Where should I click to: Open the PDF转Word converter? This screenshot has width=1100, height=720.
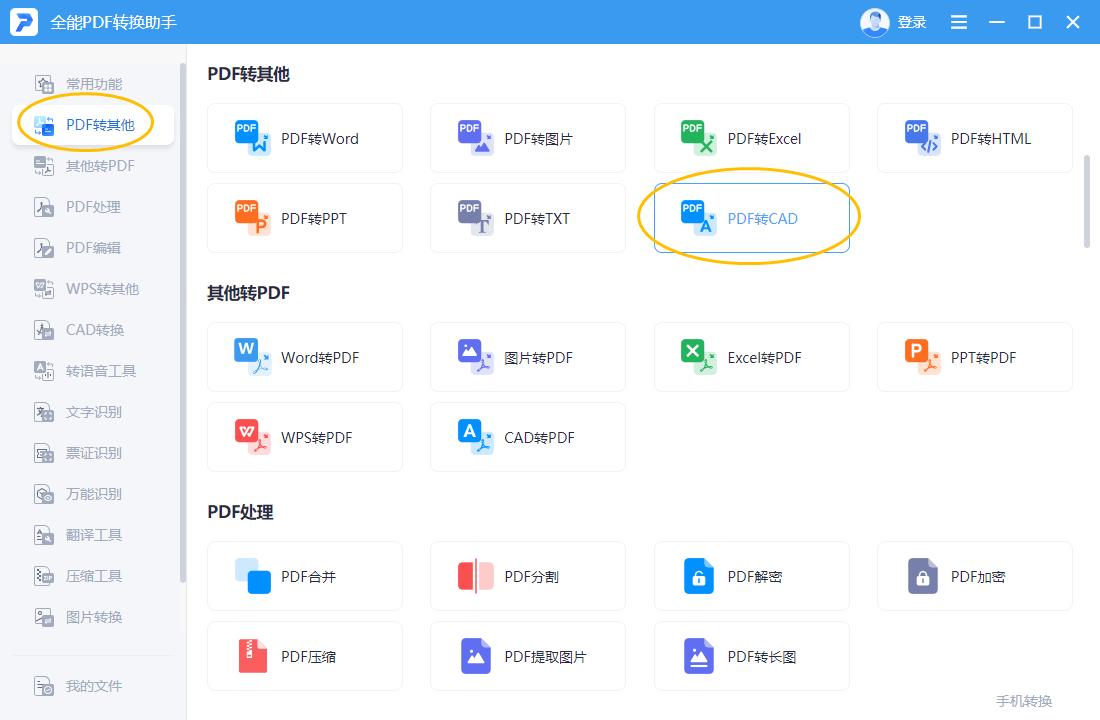[x=304, y=138]
